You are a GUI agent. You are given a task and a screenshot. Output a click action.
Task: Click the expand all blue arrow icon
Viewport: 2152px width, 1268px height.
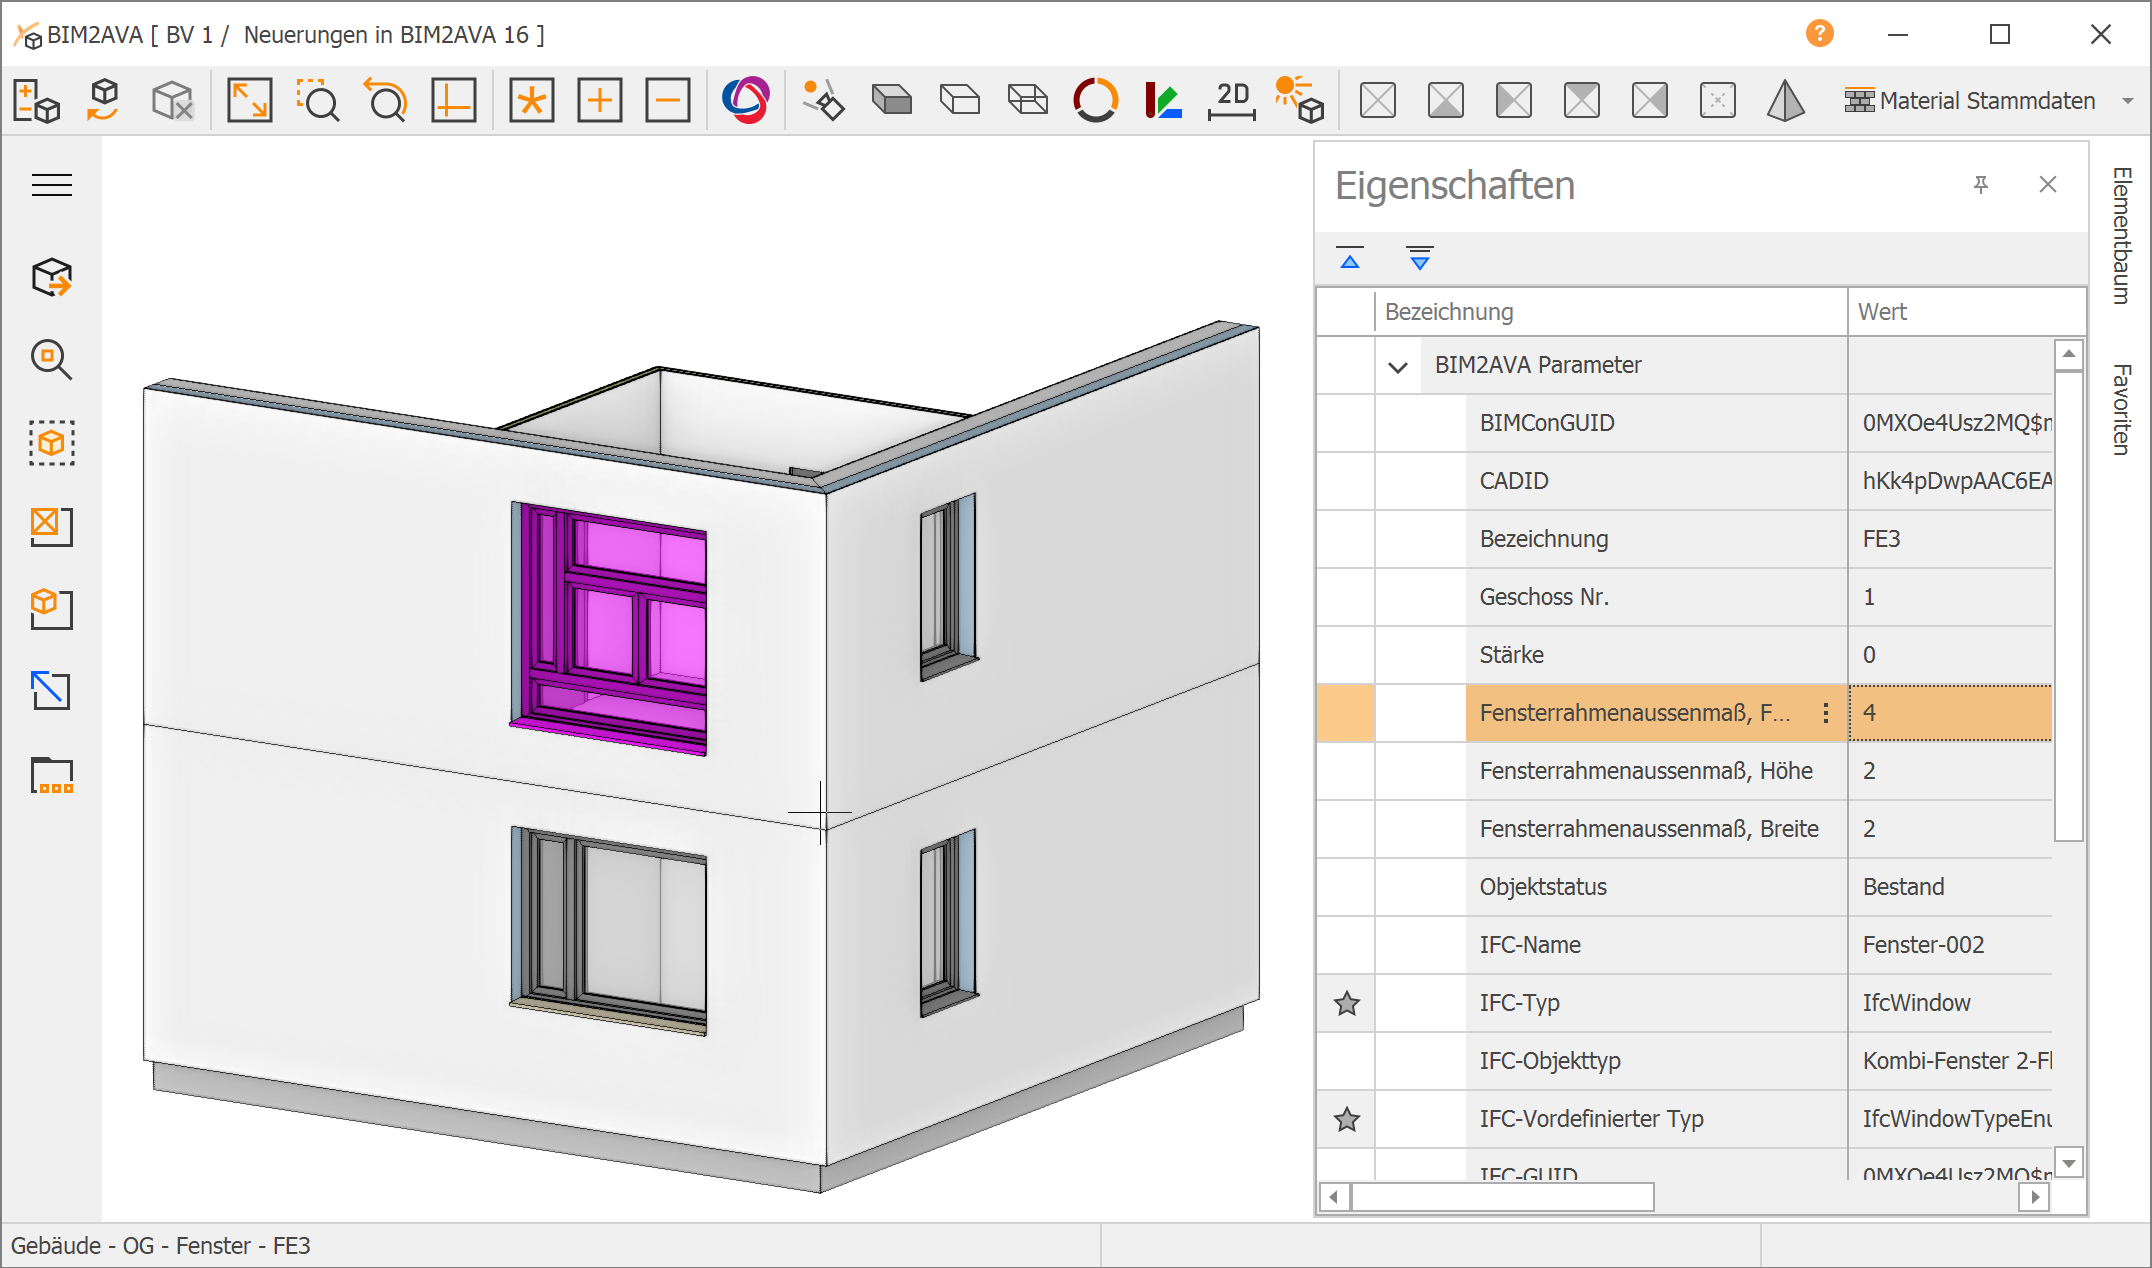pyautogui.click(x=1419, y=258)
